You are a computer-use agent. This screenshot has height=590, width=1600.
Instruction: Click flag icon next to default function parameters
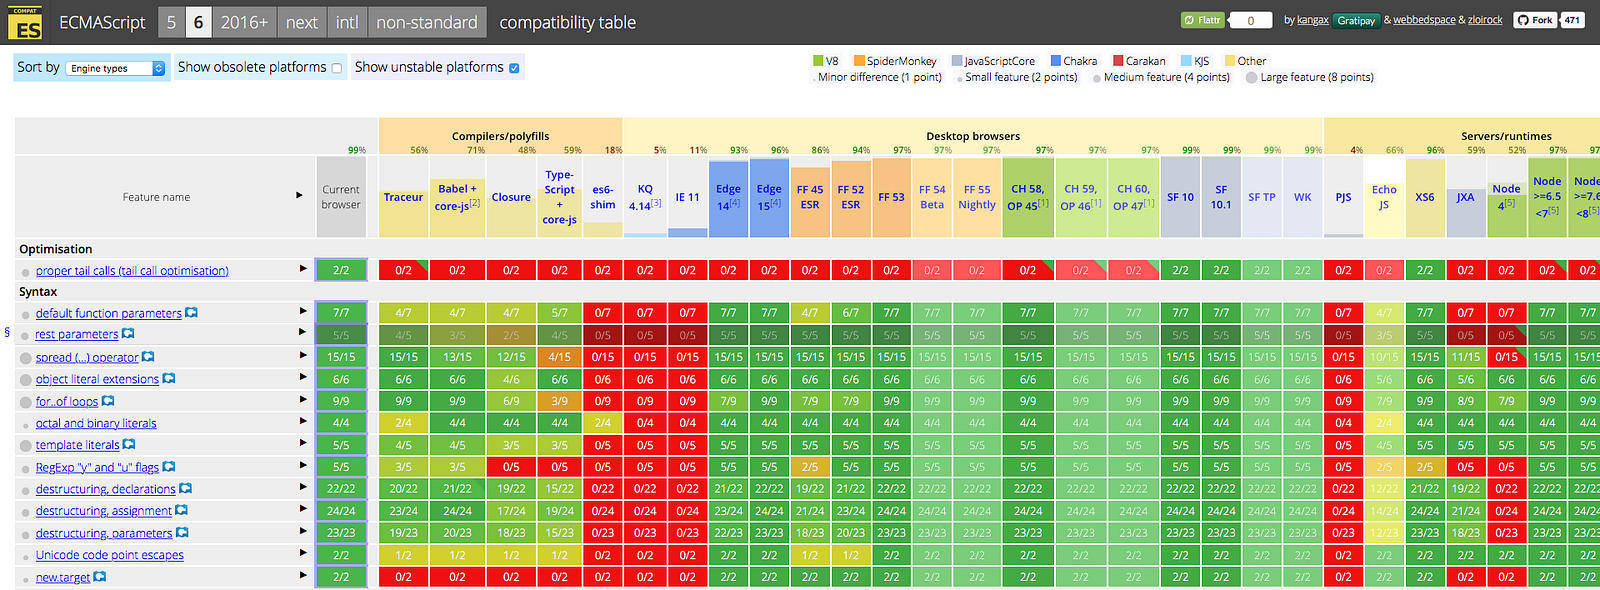(x=191, y=313)
